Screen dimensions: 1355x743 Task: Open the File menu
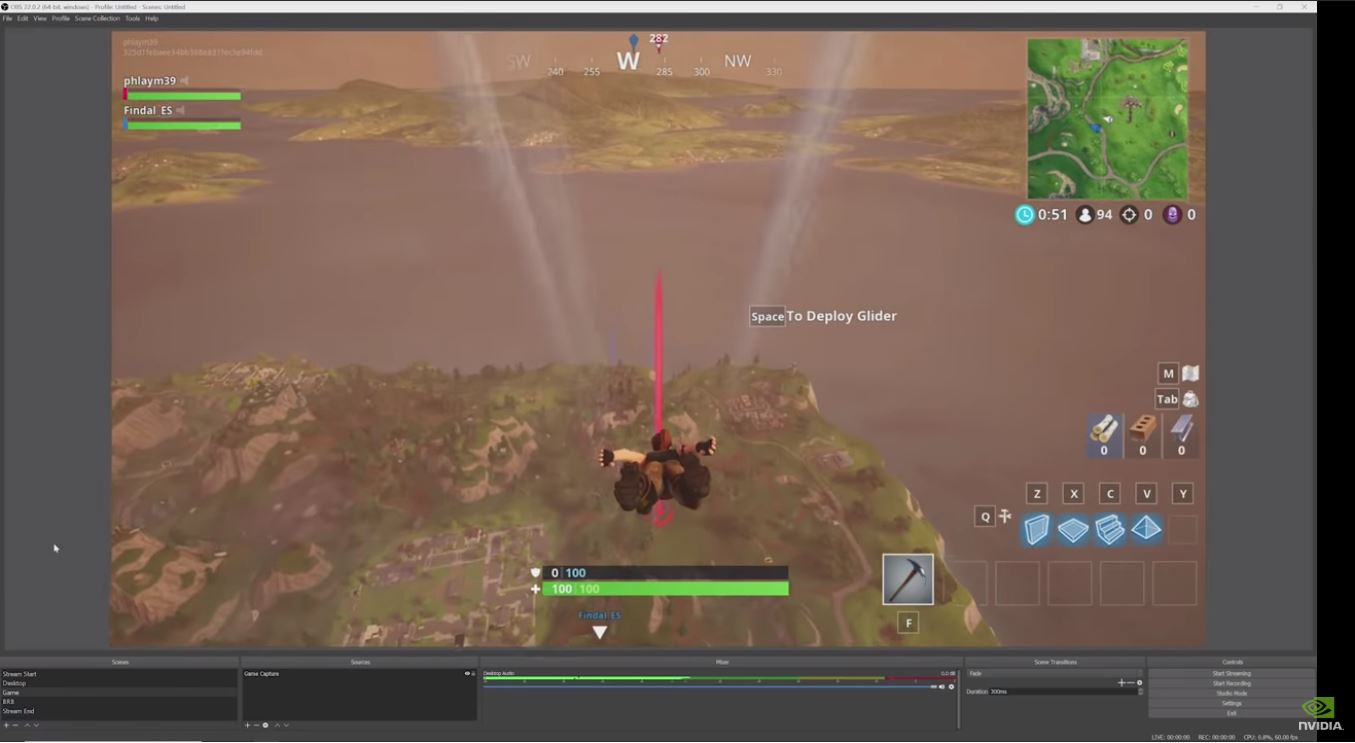(x=7, y=18)
